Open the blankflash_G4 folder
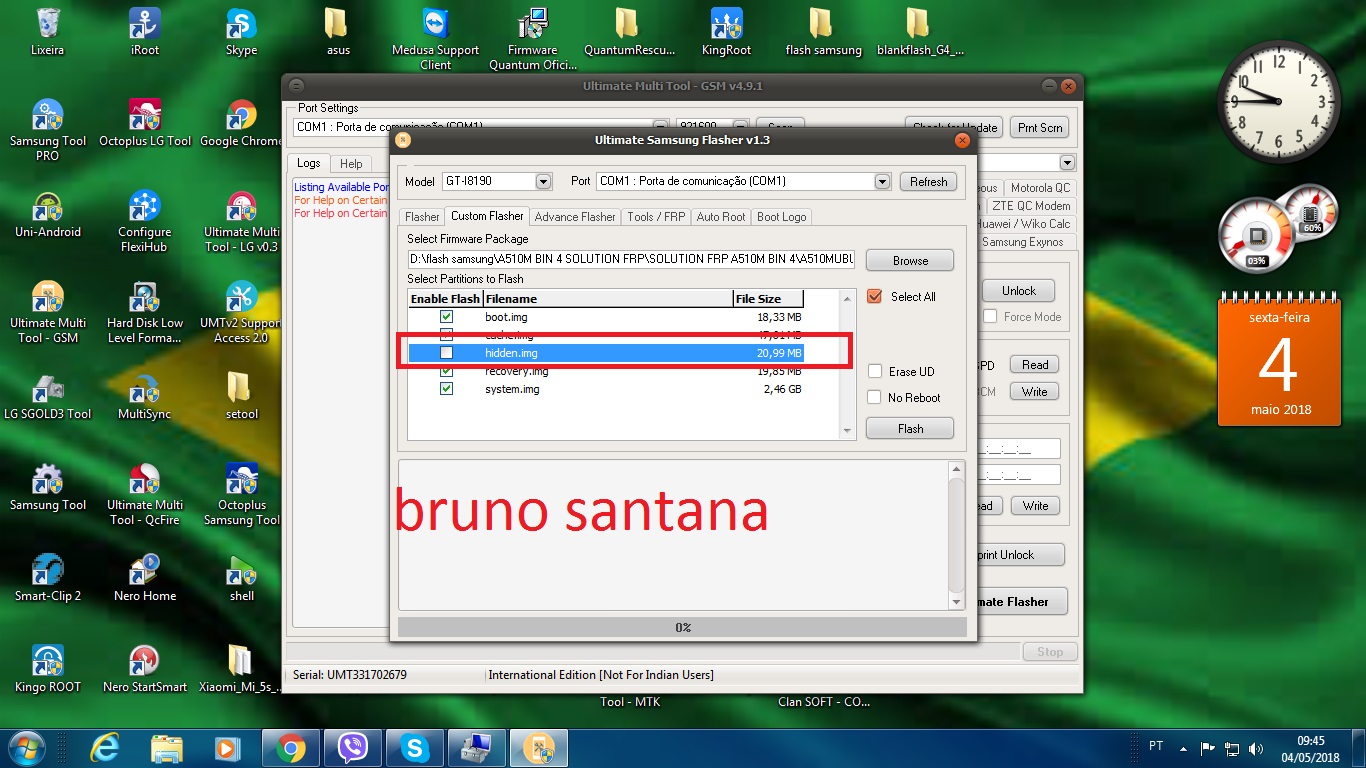 920,30
